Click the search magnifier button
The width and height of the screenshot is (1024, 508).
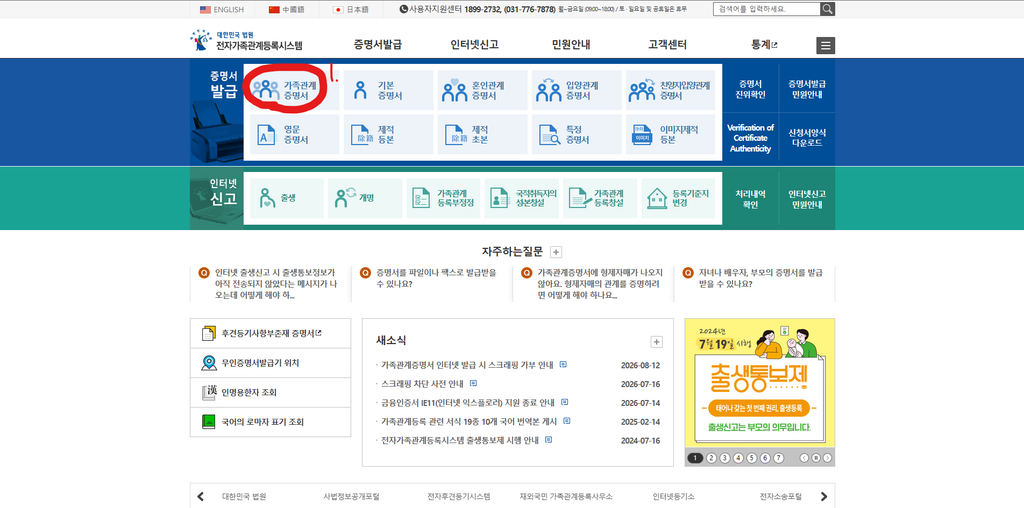tap(827, 9)
